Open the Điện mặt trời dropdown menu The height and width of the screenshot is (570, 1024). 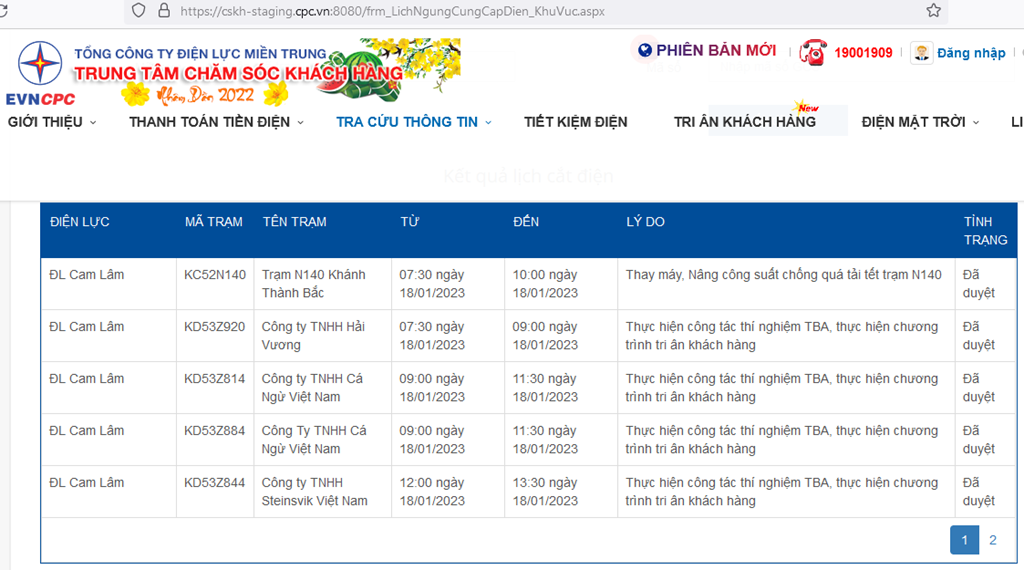(x=920, y=122)
